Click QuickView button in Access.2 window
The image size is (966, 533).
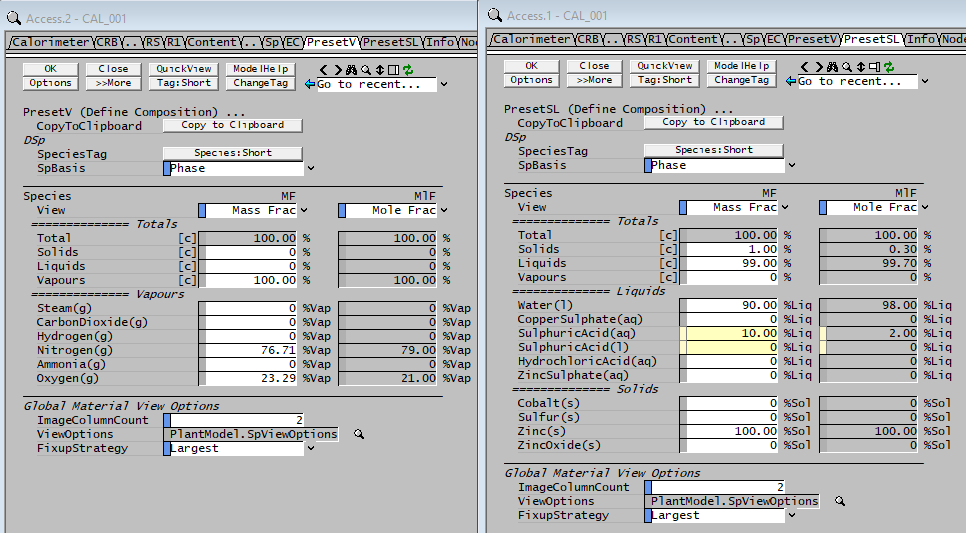coord(184,69)
